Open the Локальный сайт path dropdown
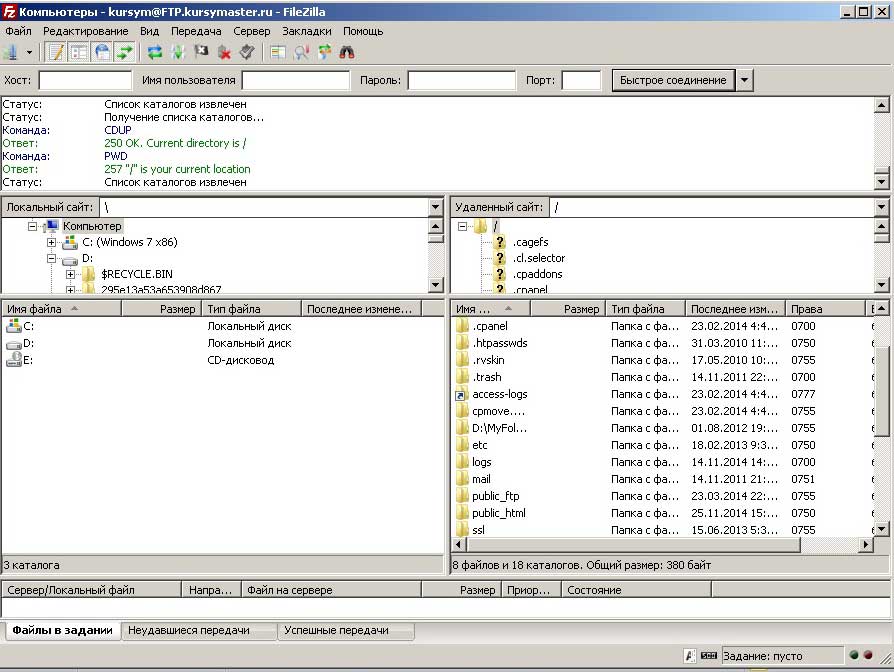Image resolution: width=894 pixels, height=672 pixels. pos(436,207)
